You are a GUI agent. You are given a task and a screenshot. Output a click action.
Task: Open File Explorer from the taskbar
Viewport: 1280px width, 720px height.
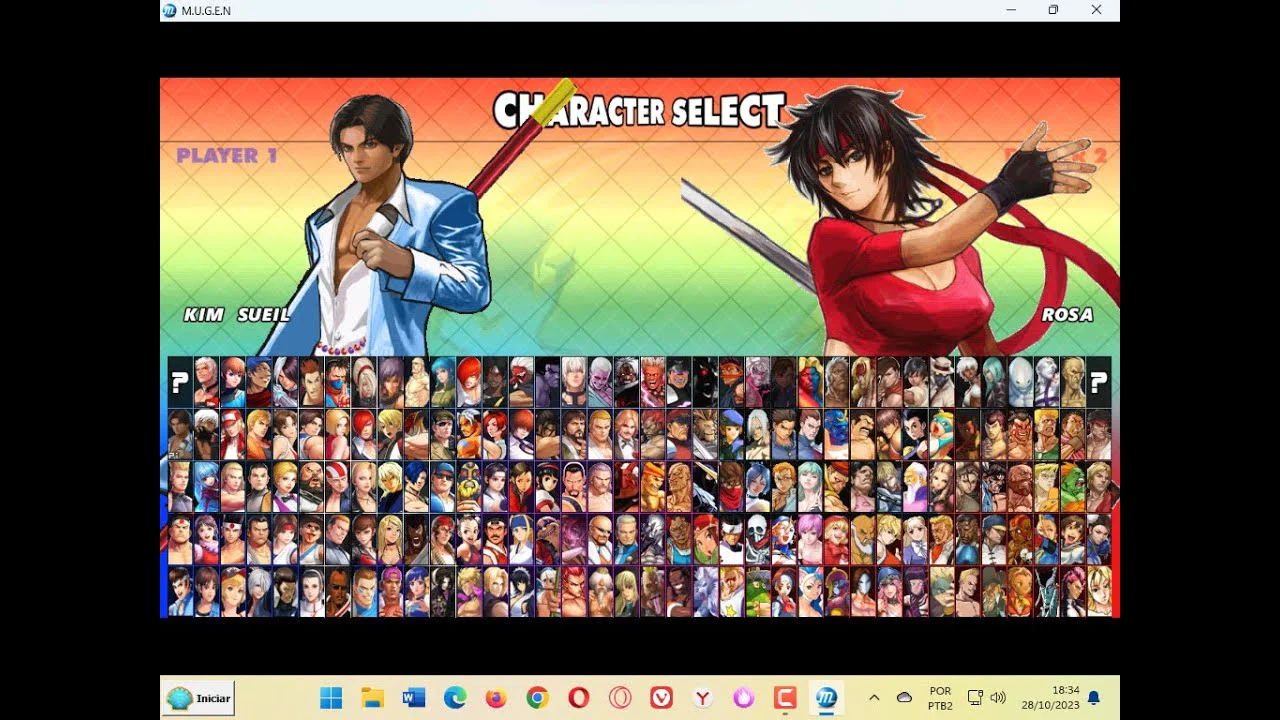tap(372, 698)
